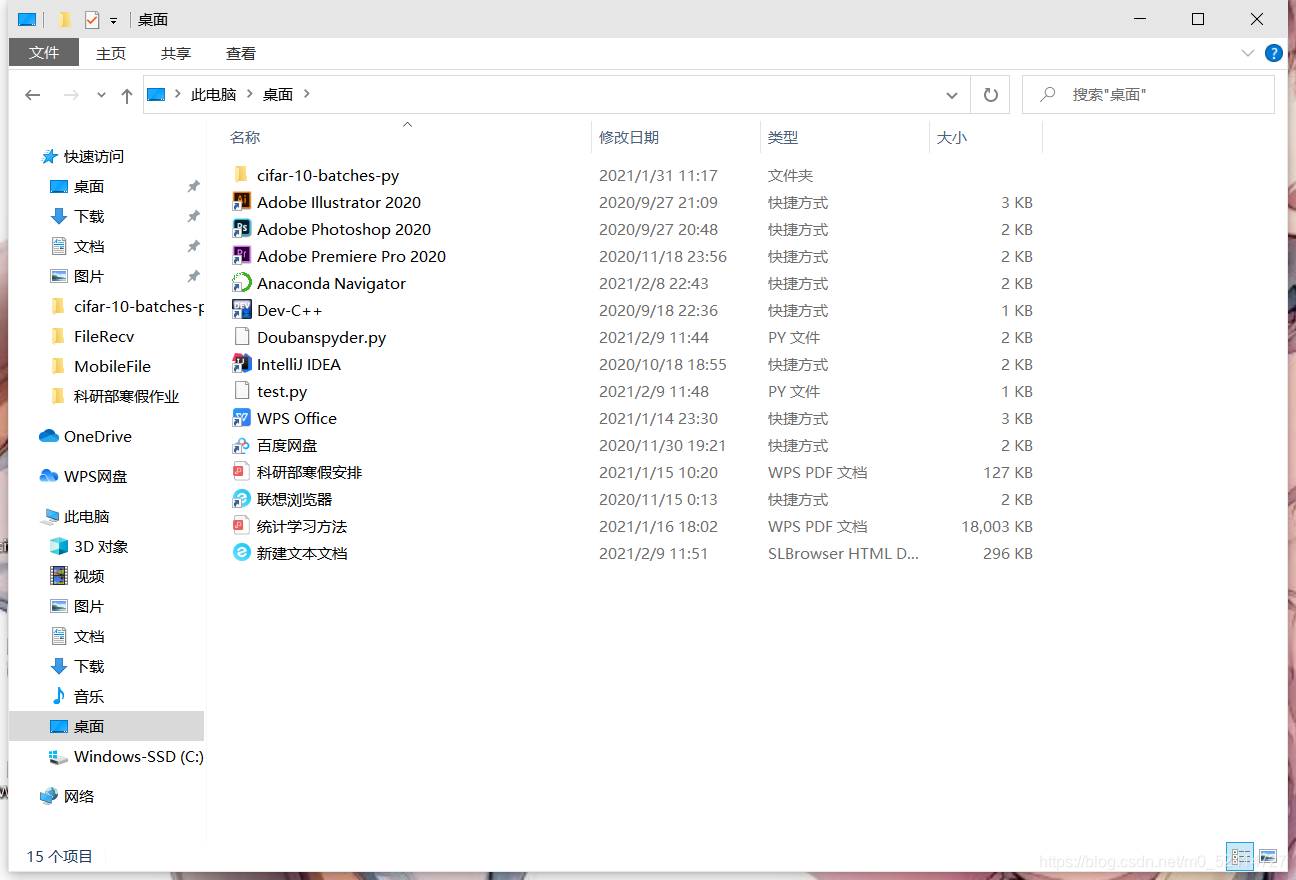Click the properties checkmark icon in title bar
The image size is (1296, 880).
tap(91, 20)
